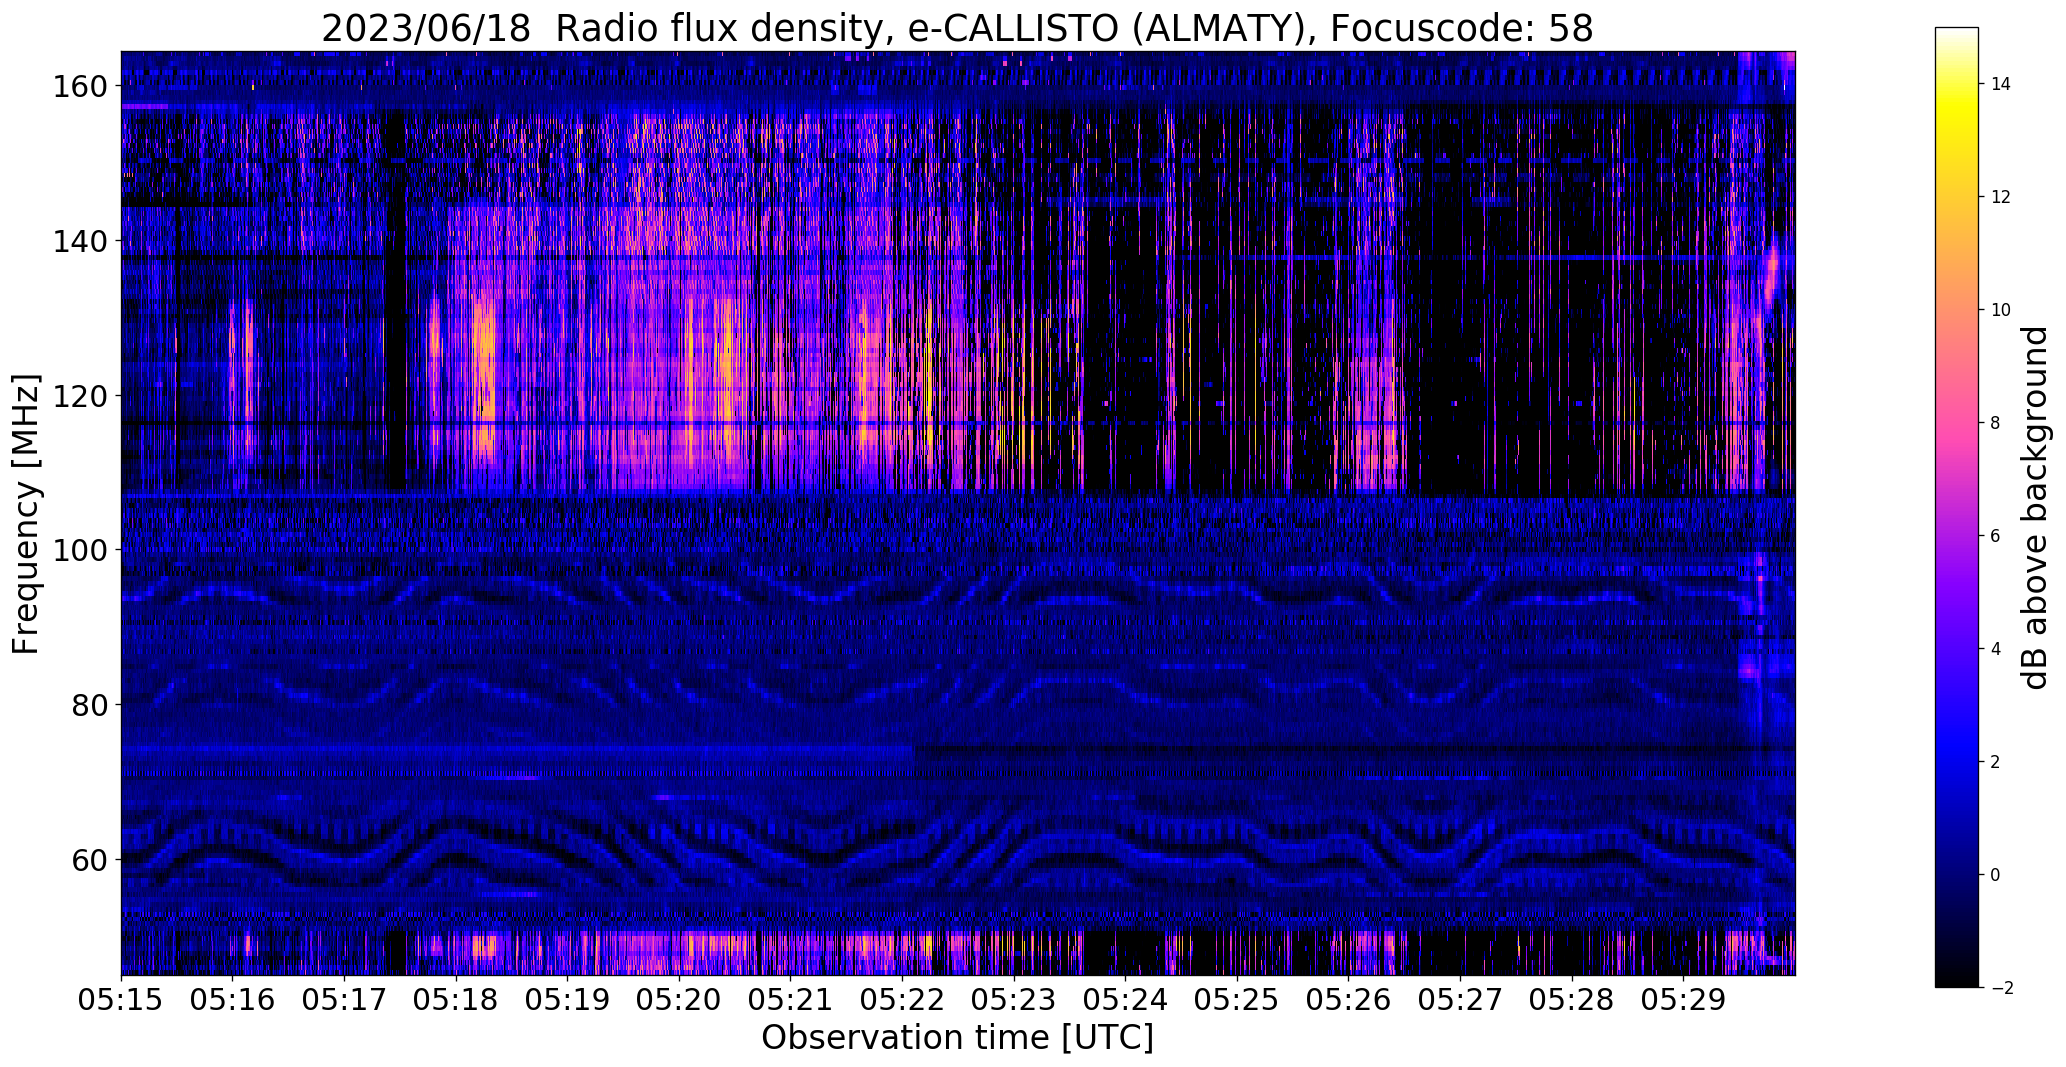2066x1067 pixels.
Task: Select the 'Observation time [UTC]' axis label
Action: tap(957, 1038)
